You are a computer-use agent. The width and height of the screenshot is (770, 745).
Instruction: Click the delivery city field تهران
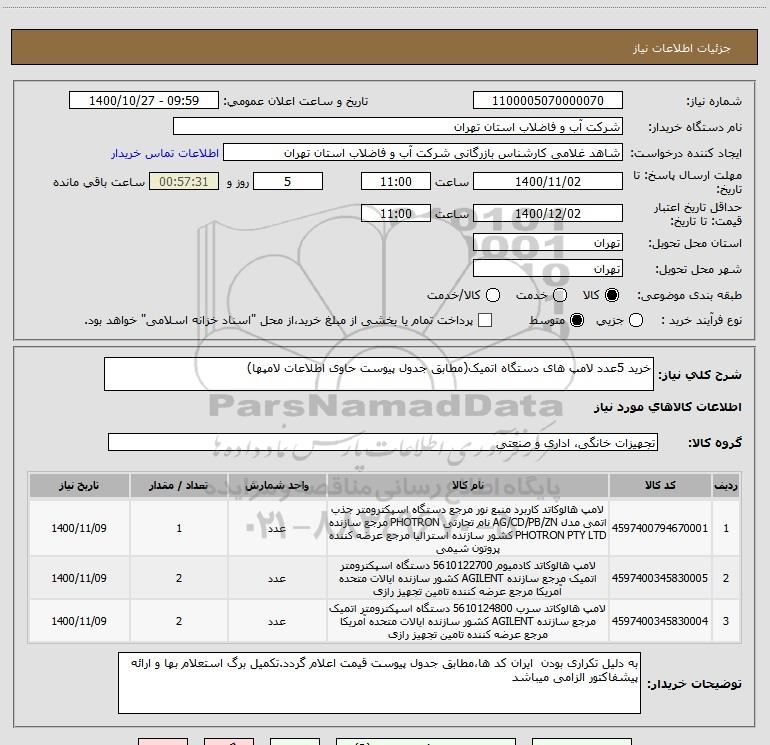pyautogui.click(x=548, y=269)
